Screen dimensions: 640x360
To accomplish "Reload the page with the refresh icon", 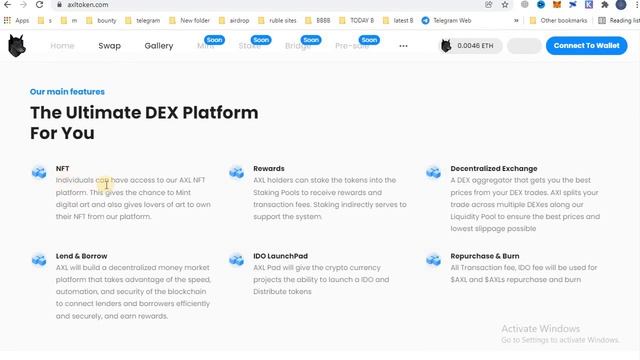I will coord(39,4).
